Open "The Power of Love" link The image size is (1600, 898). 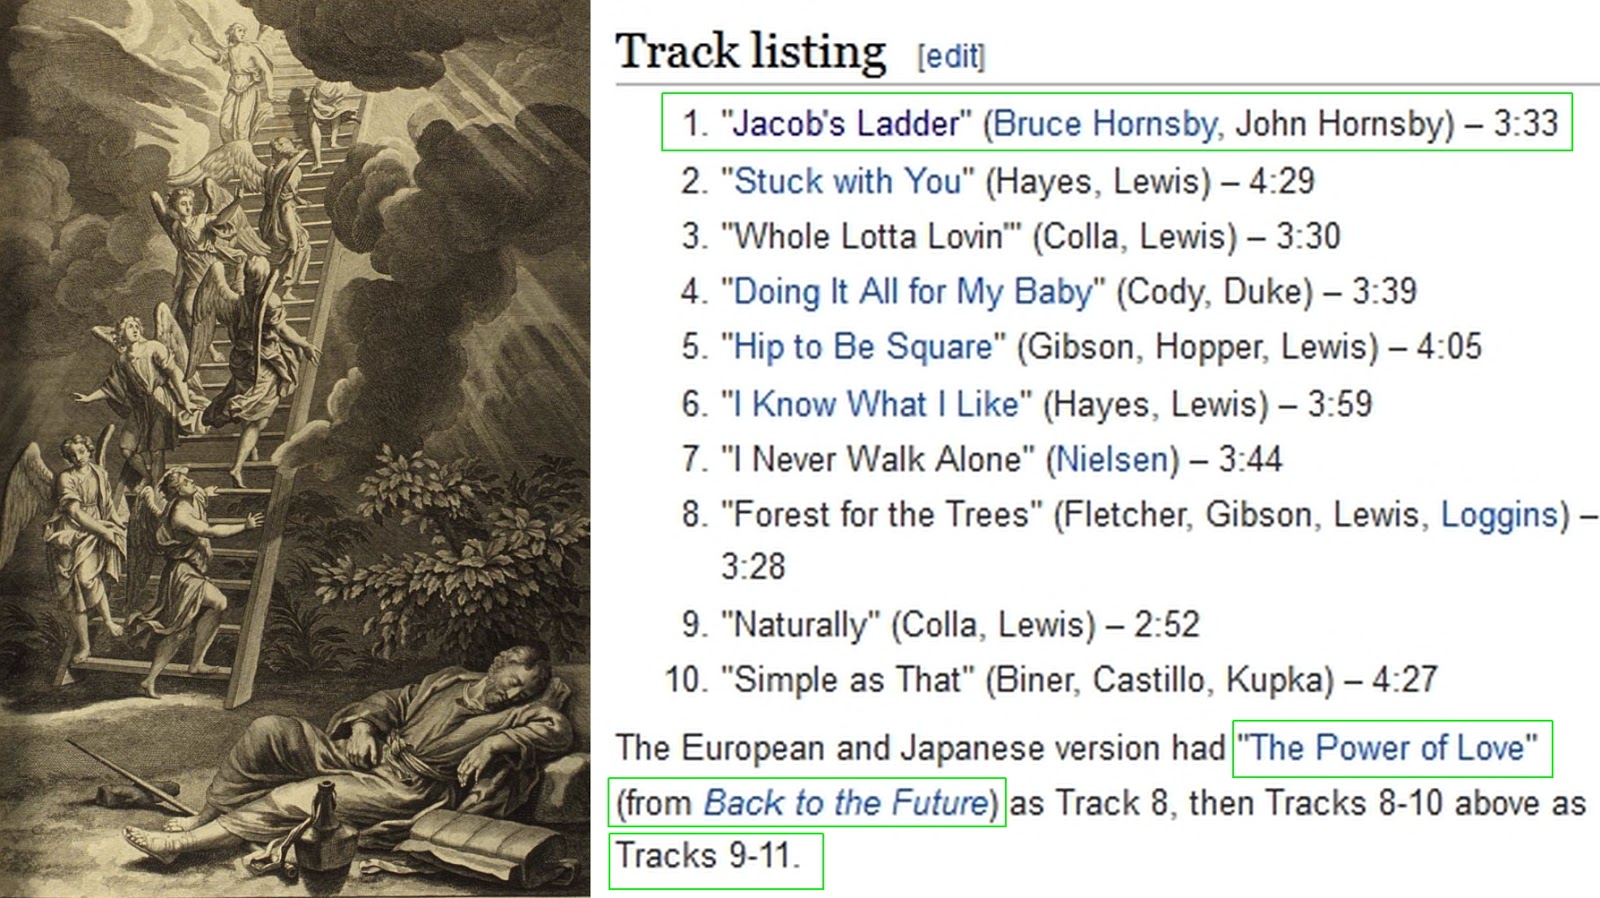[x=1387, y=748]
